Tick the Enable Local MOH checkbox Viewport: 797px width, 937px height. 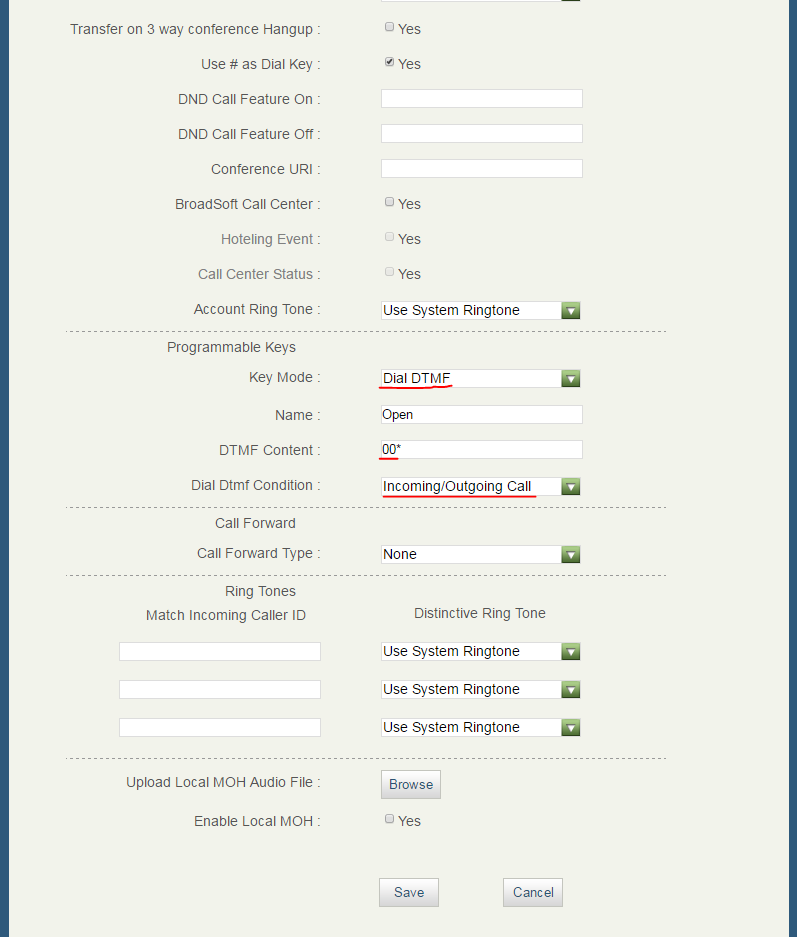click(390, 820)
